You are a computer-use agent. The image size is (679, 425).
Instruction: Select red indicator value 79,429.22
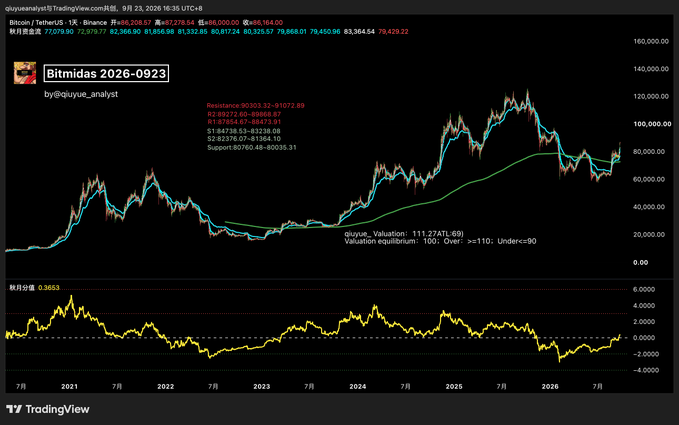coord(393,32)
